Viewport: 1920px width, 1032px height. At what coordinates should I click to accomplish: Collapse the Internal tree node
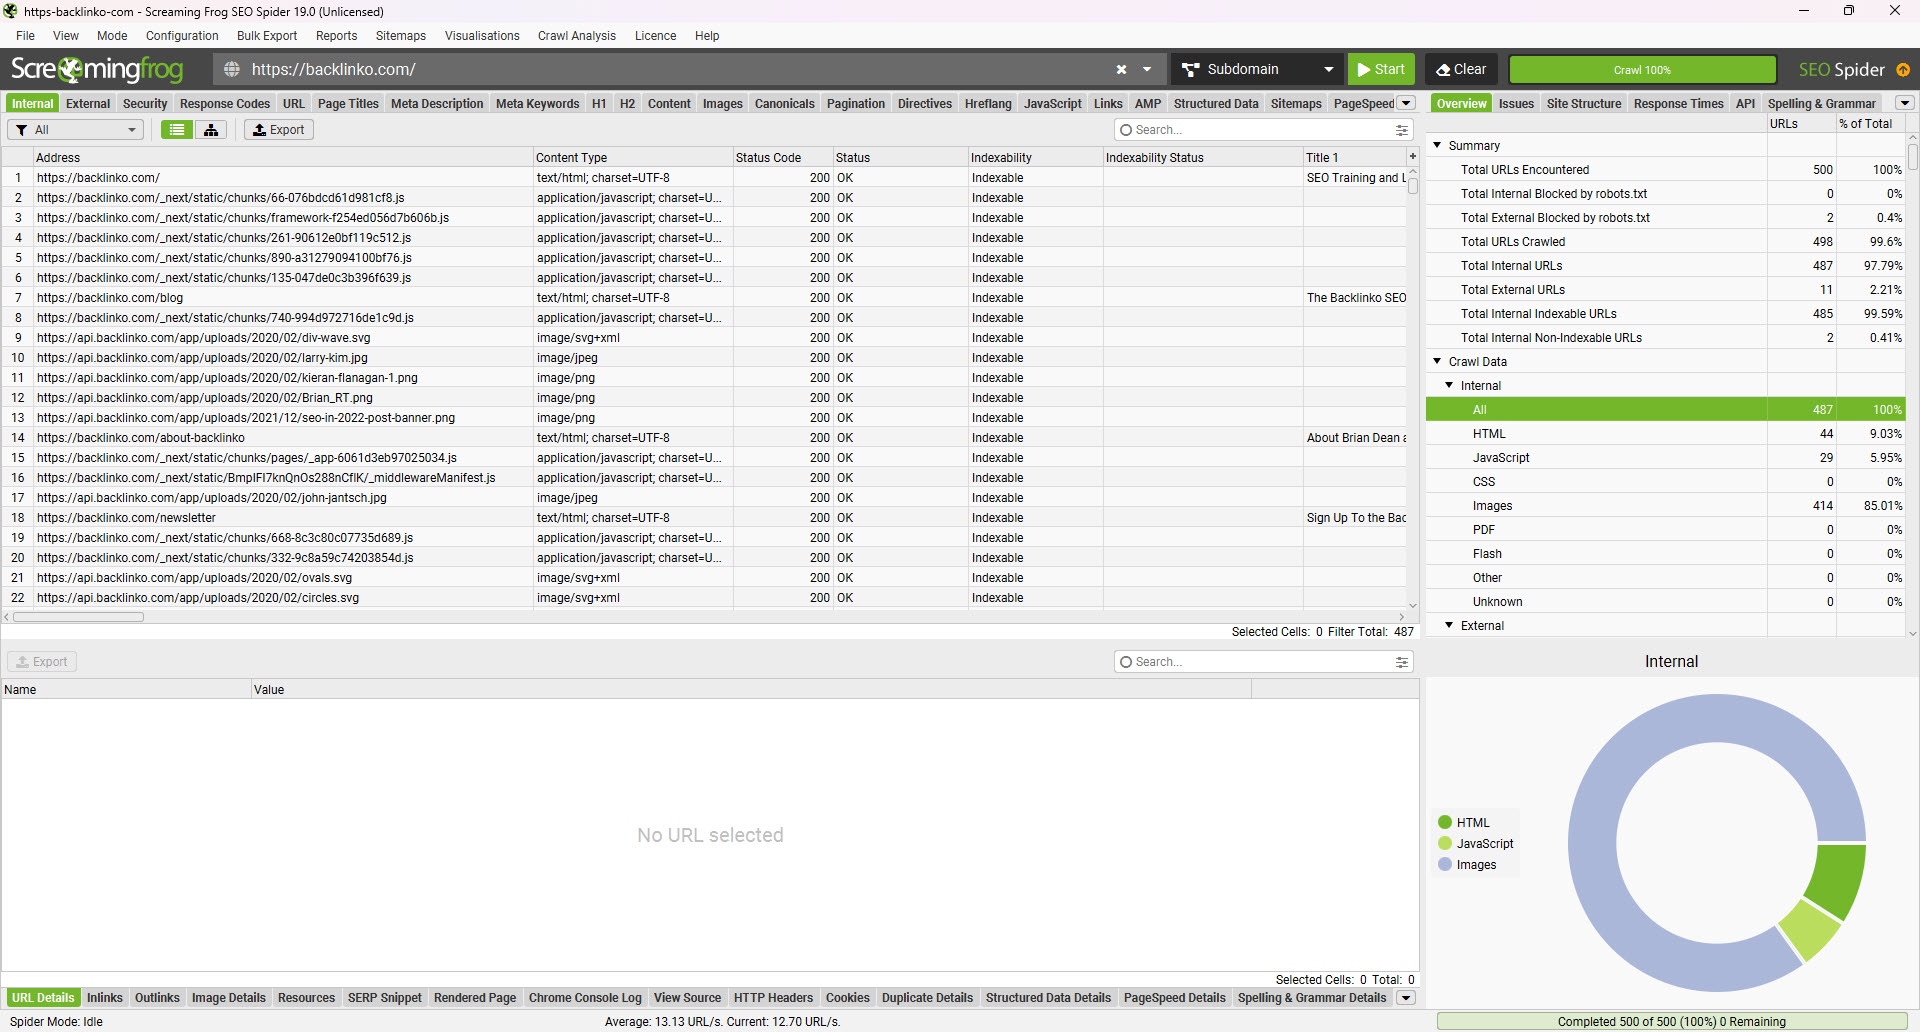click(1449, 385)
